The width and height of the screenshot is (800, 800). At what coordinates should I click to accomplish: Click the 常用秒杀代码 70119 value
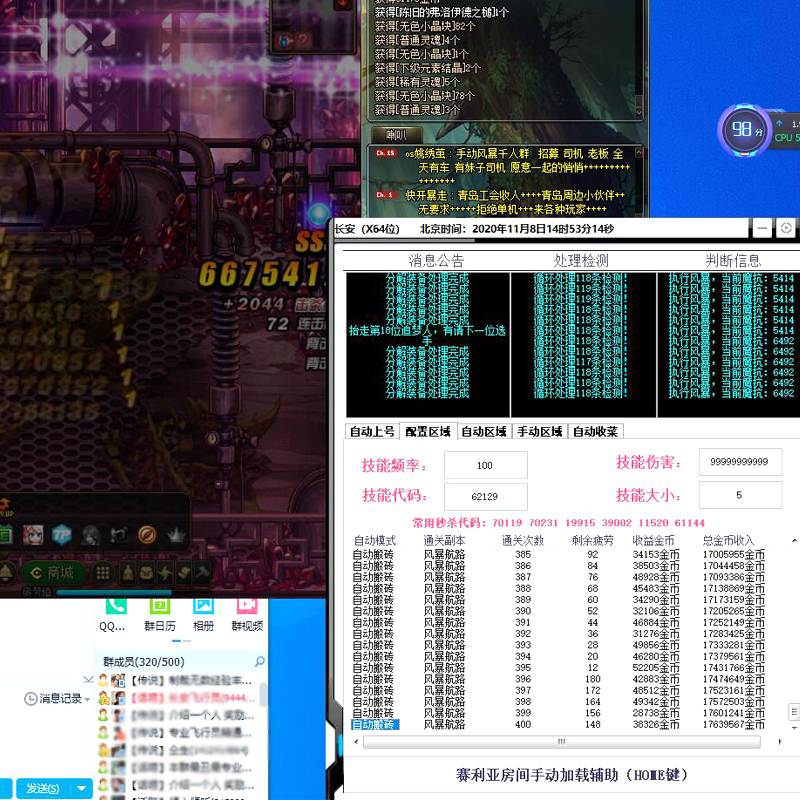click(x=507, y=523)
